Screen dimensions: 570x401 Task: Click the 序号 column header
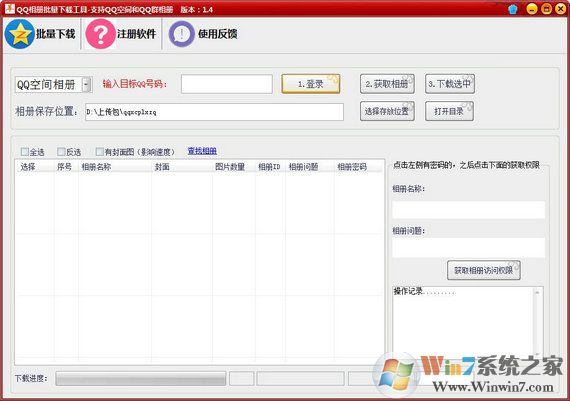coord(66,167)
